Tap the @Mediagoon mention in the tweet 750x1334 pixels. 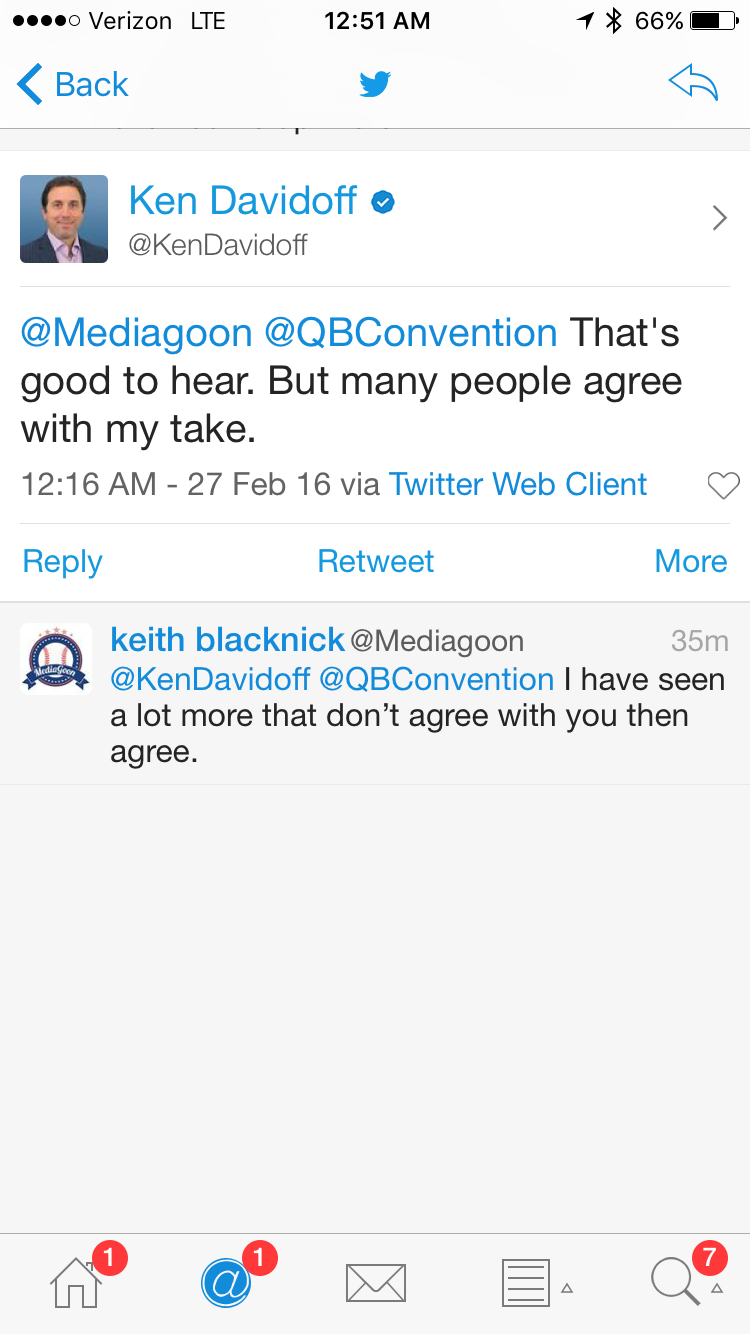[x=136, y=333]
